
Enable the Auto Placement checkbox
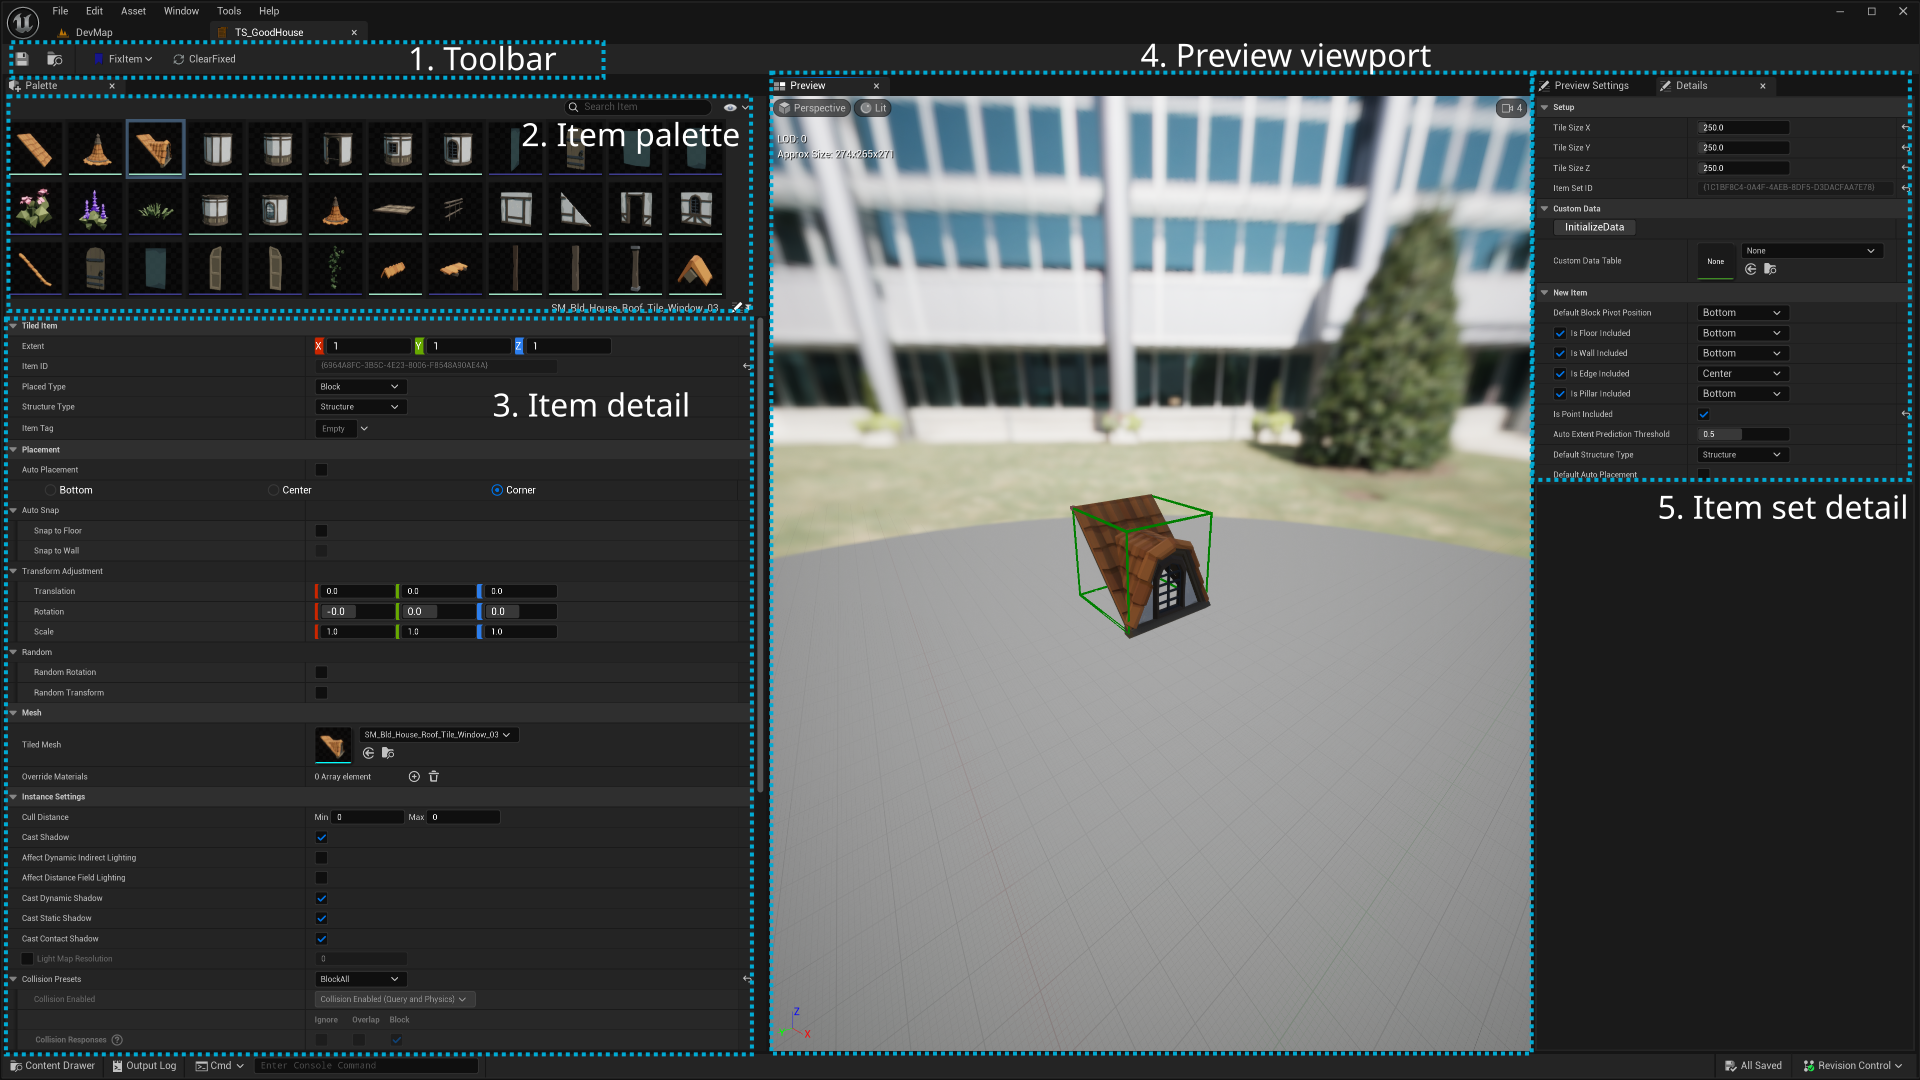(321, 470)
